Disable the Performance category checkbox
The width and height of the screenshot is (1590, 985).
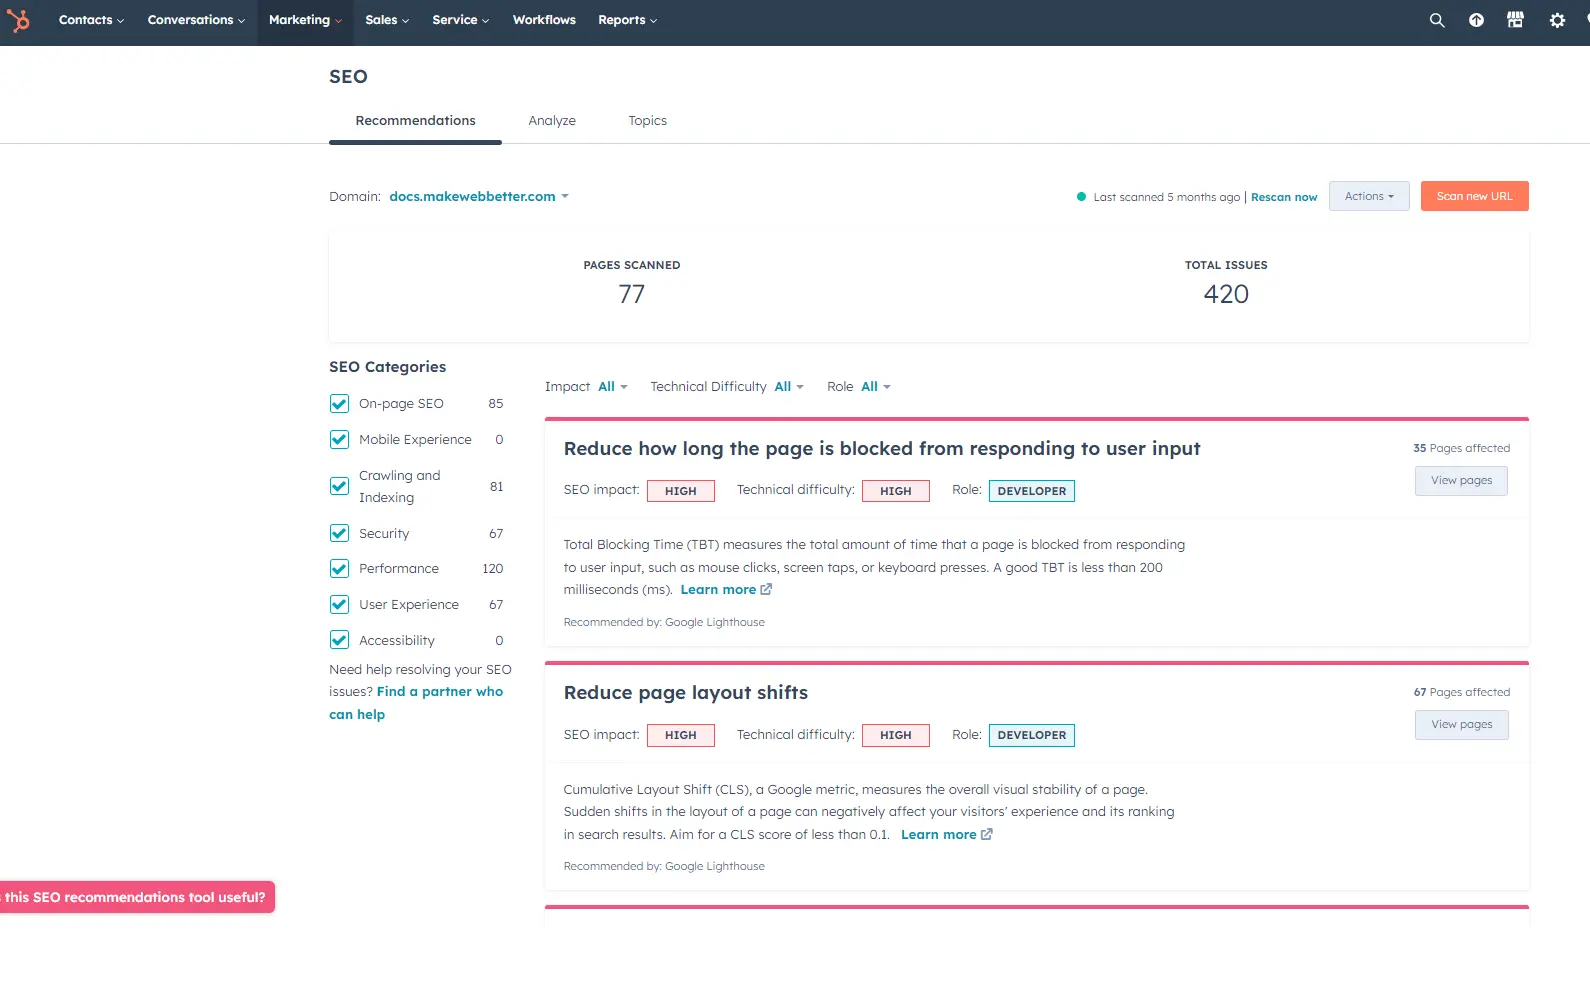339,569
